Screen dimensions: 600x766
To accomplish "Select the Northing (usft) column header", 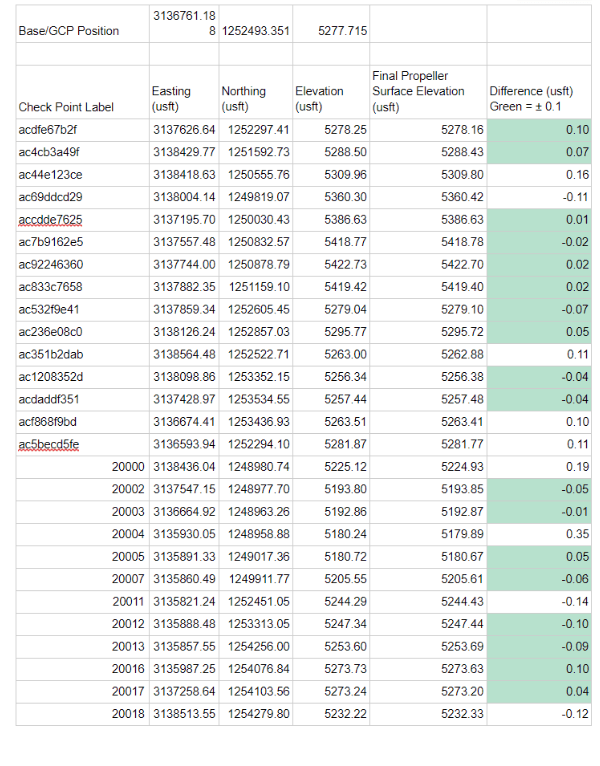I will (243, 99).
